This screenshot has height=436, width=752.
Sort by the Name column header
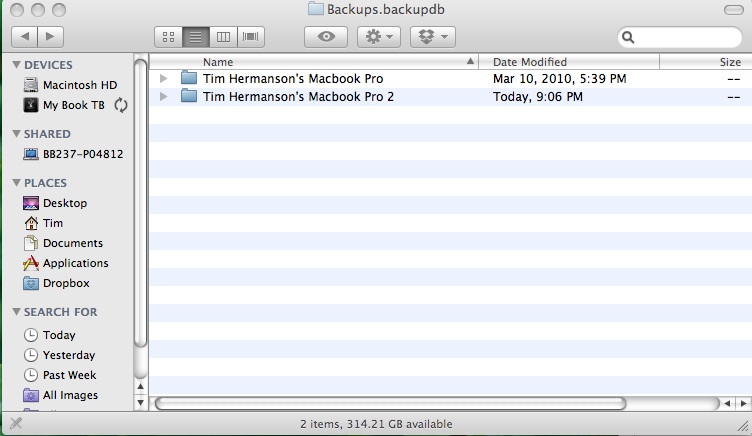coord(314,62)
